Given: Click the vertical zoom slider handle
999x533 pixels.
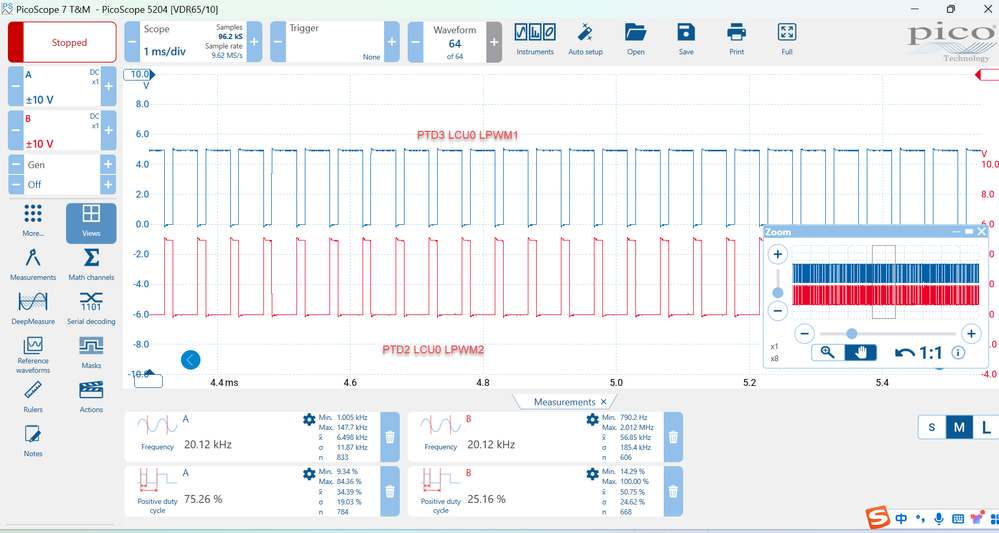Looking at the screenshot, I should (777, 292).
